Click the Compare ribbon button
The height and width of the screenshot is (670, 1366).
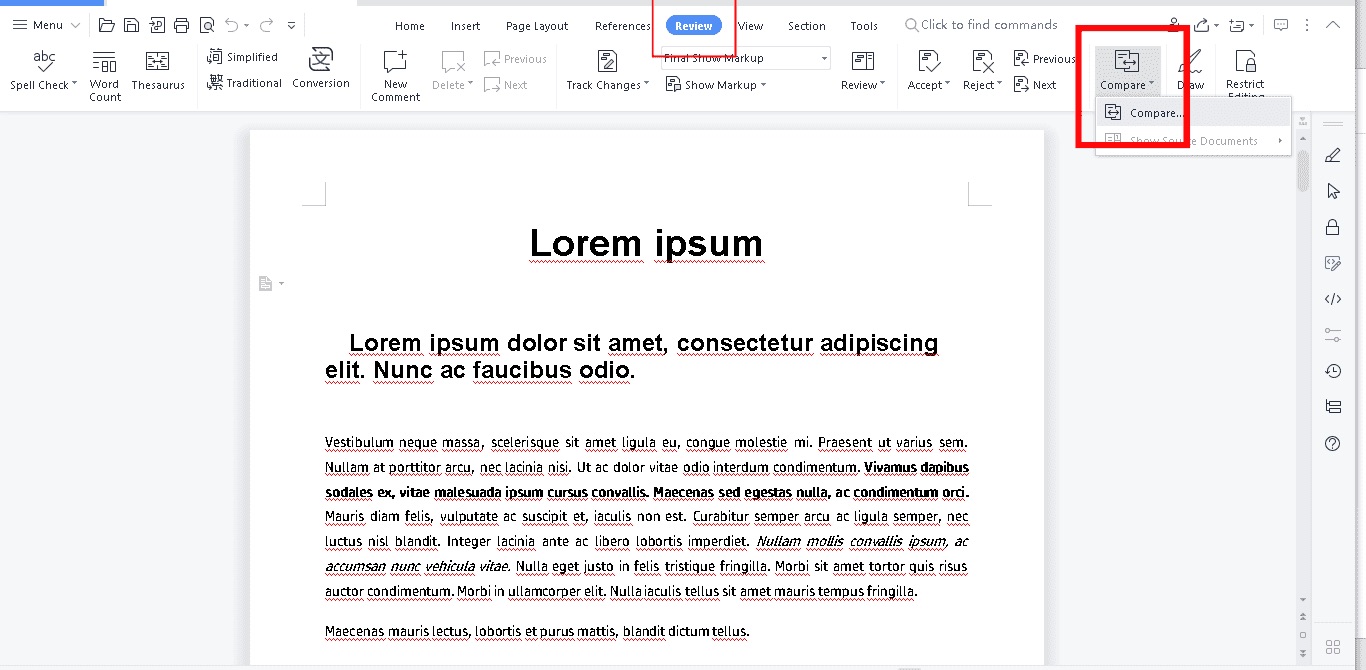pyautogui.click(x=1127, y=70)
